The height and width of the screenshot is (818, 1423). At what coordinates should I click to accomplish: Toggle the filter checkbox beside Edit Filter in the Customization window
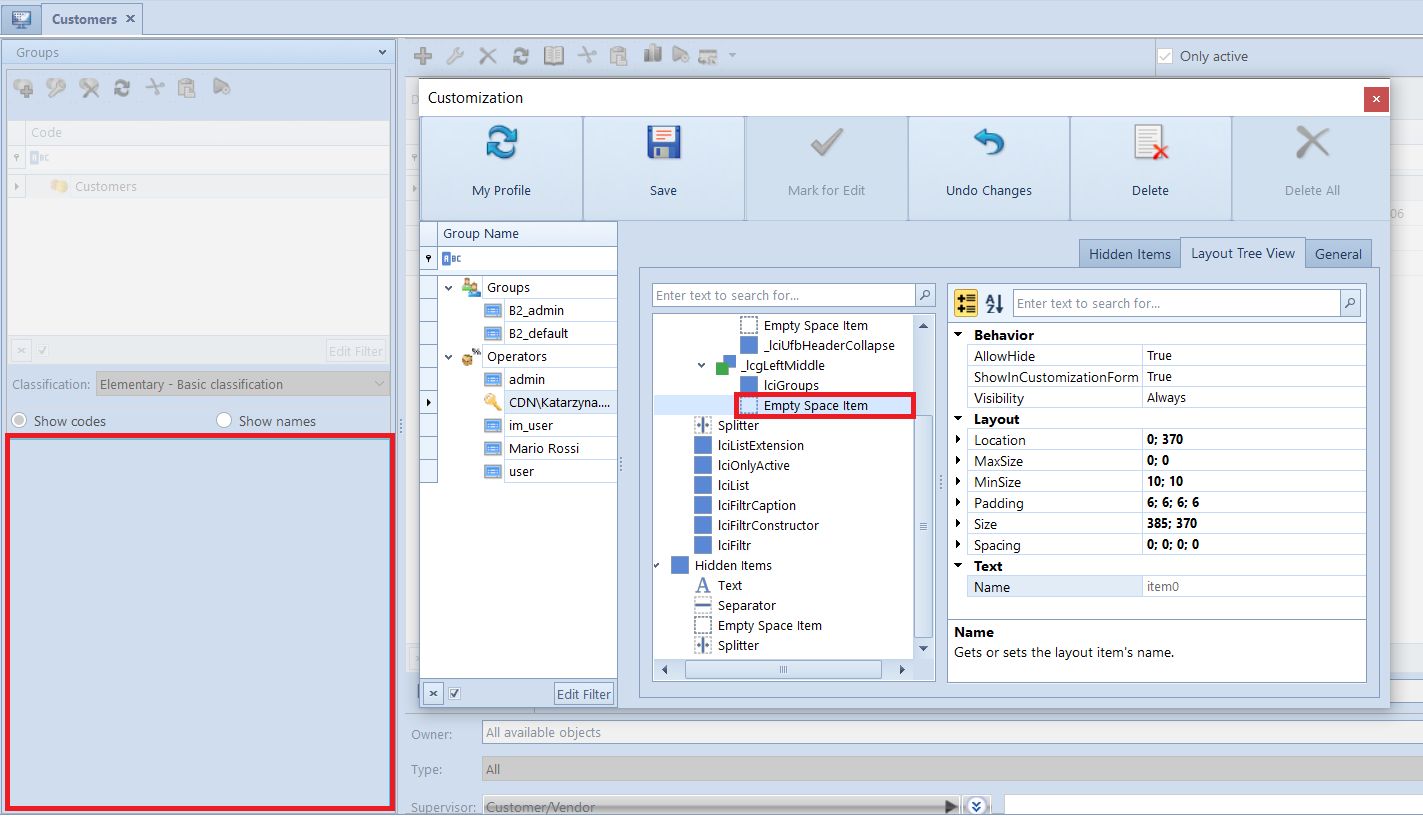point(455,693)
